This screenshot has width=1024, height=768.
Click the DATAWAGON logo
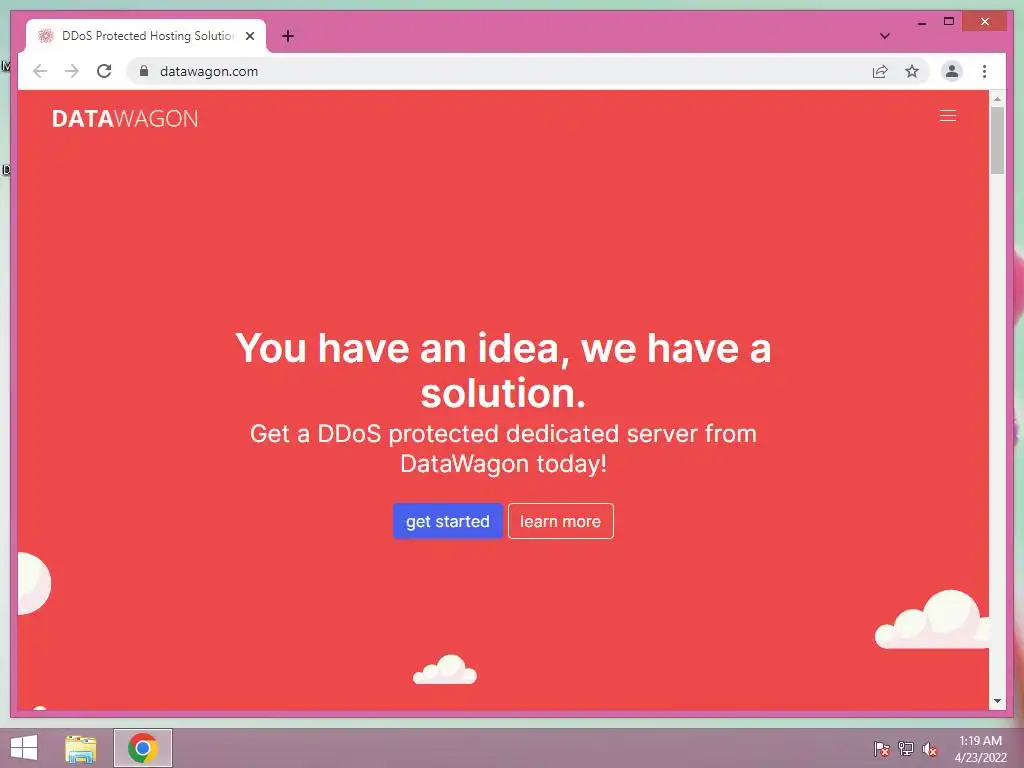click(125, 118)
